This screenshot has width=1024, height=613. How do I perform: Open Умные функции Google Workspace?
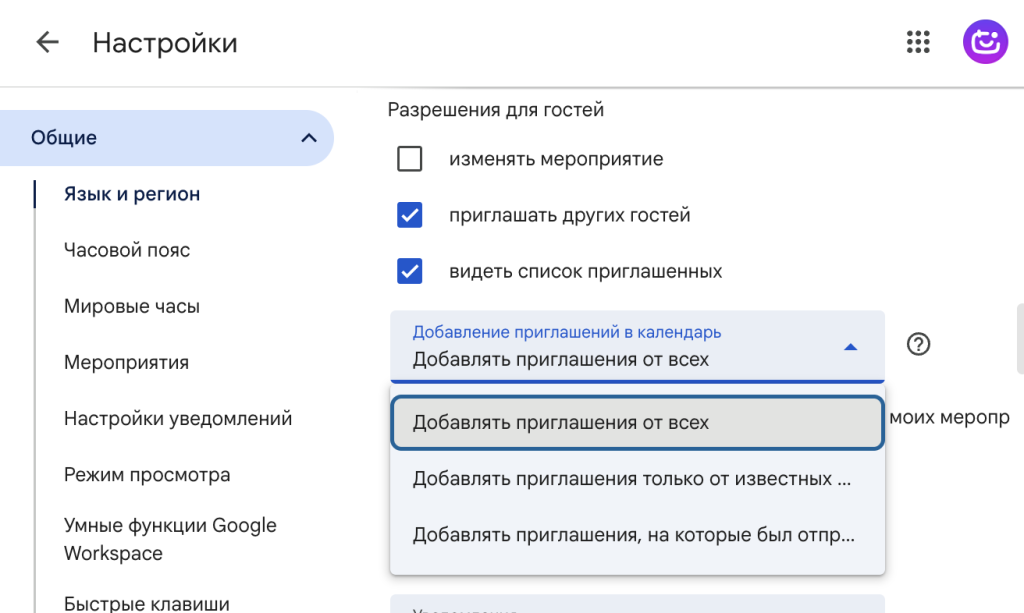tap(170, 539)
